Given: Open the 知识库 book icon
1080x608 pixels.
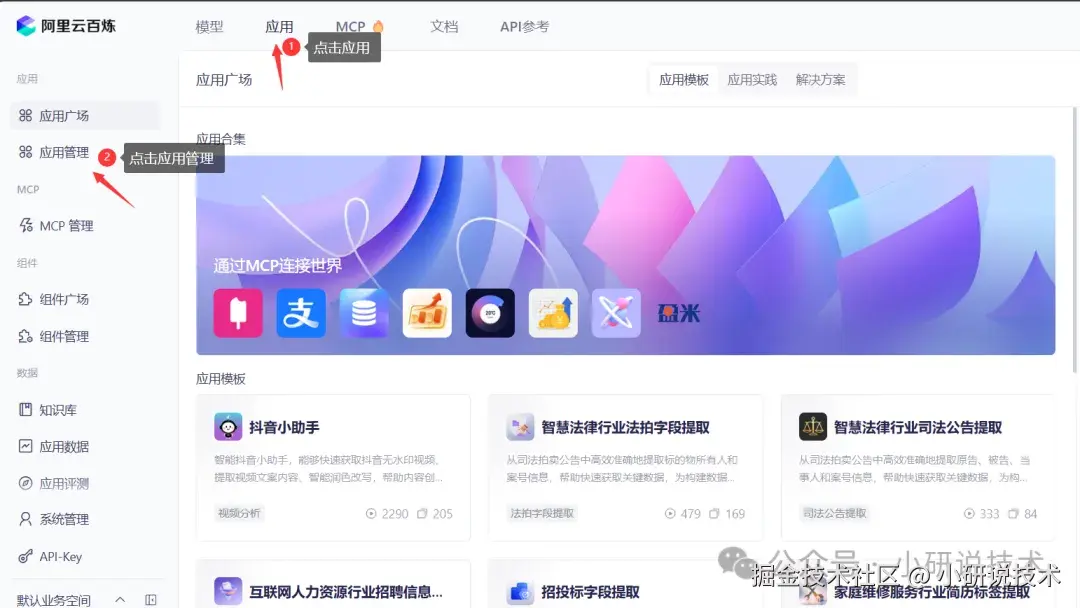Looking at the screenshot, I should pyautogui.click(x=25, y=410).
